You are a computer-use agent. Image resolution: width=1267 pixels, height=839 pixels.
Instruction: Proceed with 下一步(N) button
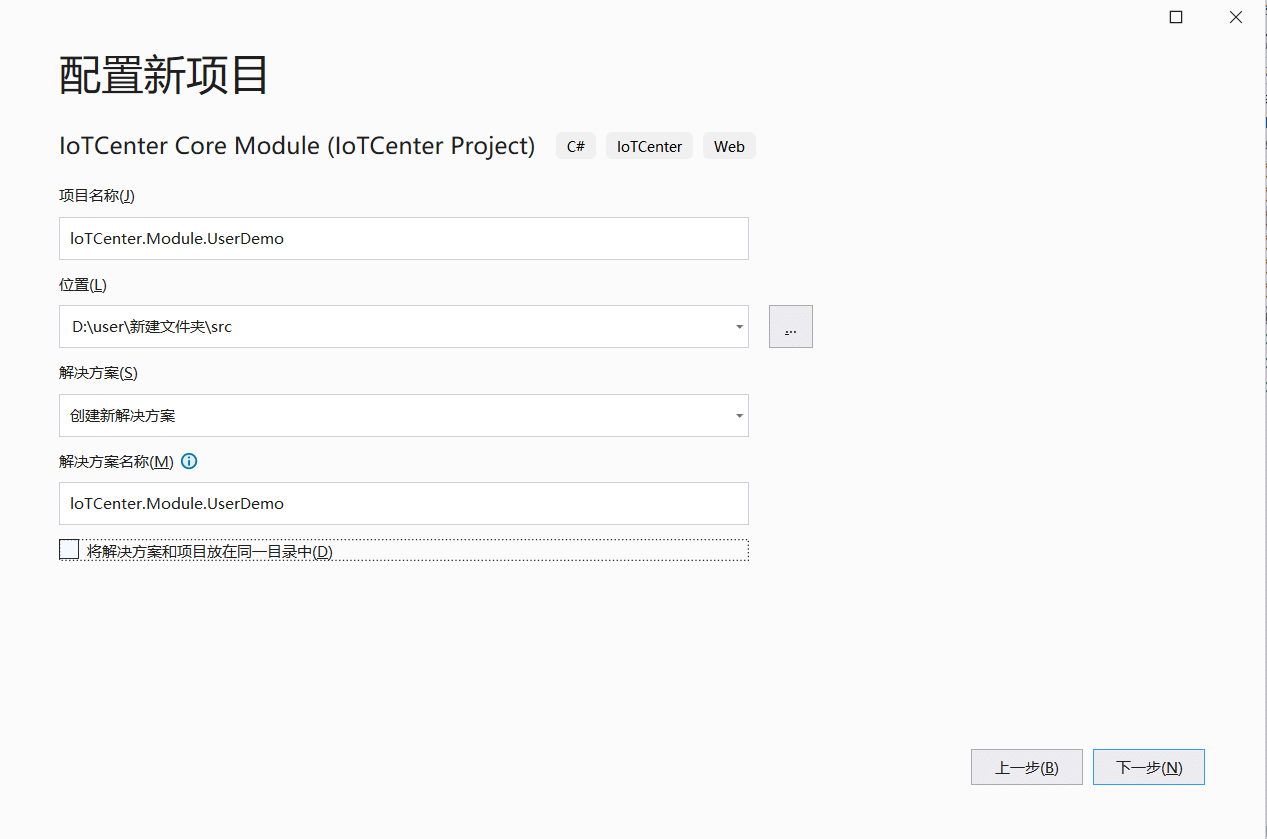click(x=1148, y=767)
